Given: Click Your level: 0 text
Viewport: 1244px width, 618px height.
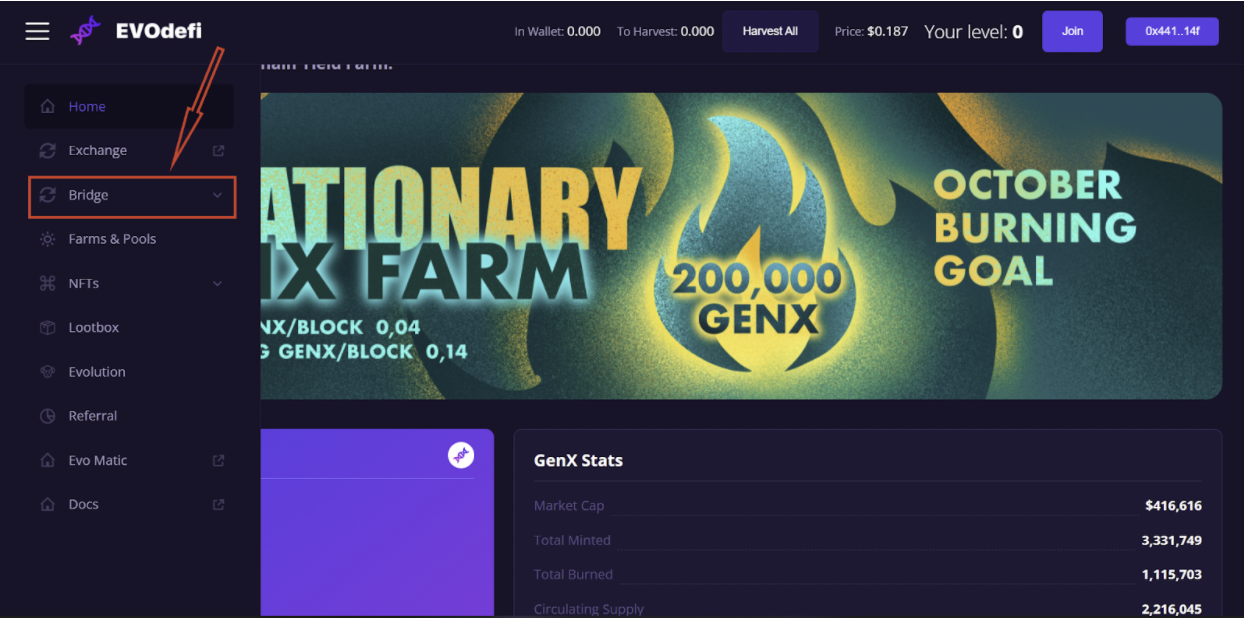Looking at the screenshot, I should click(973, 31).
